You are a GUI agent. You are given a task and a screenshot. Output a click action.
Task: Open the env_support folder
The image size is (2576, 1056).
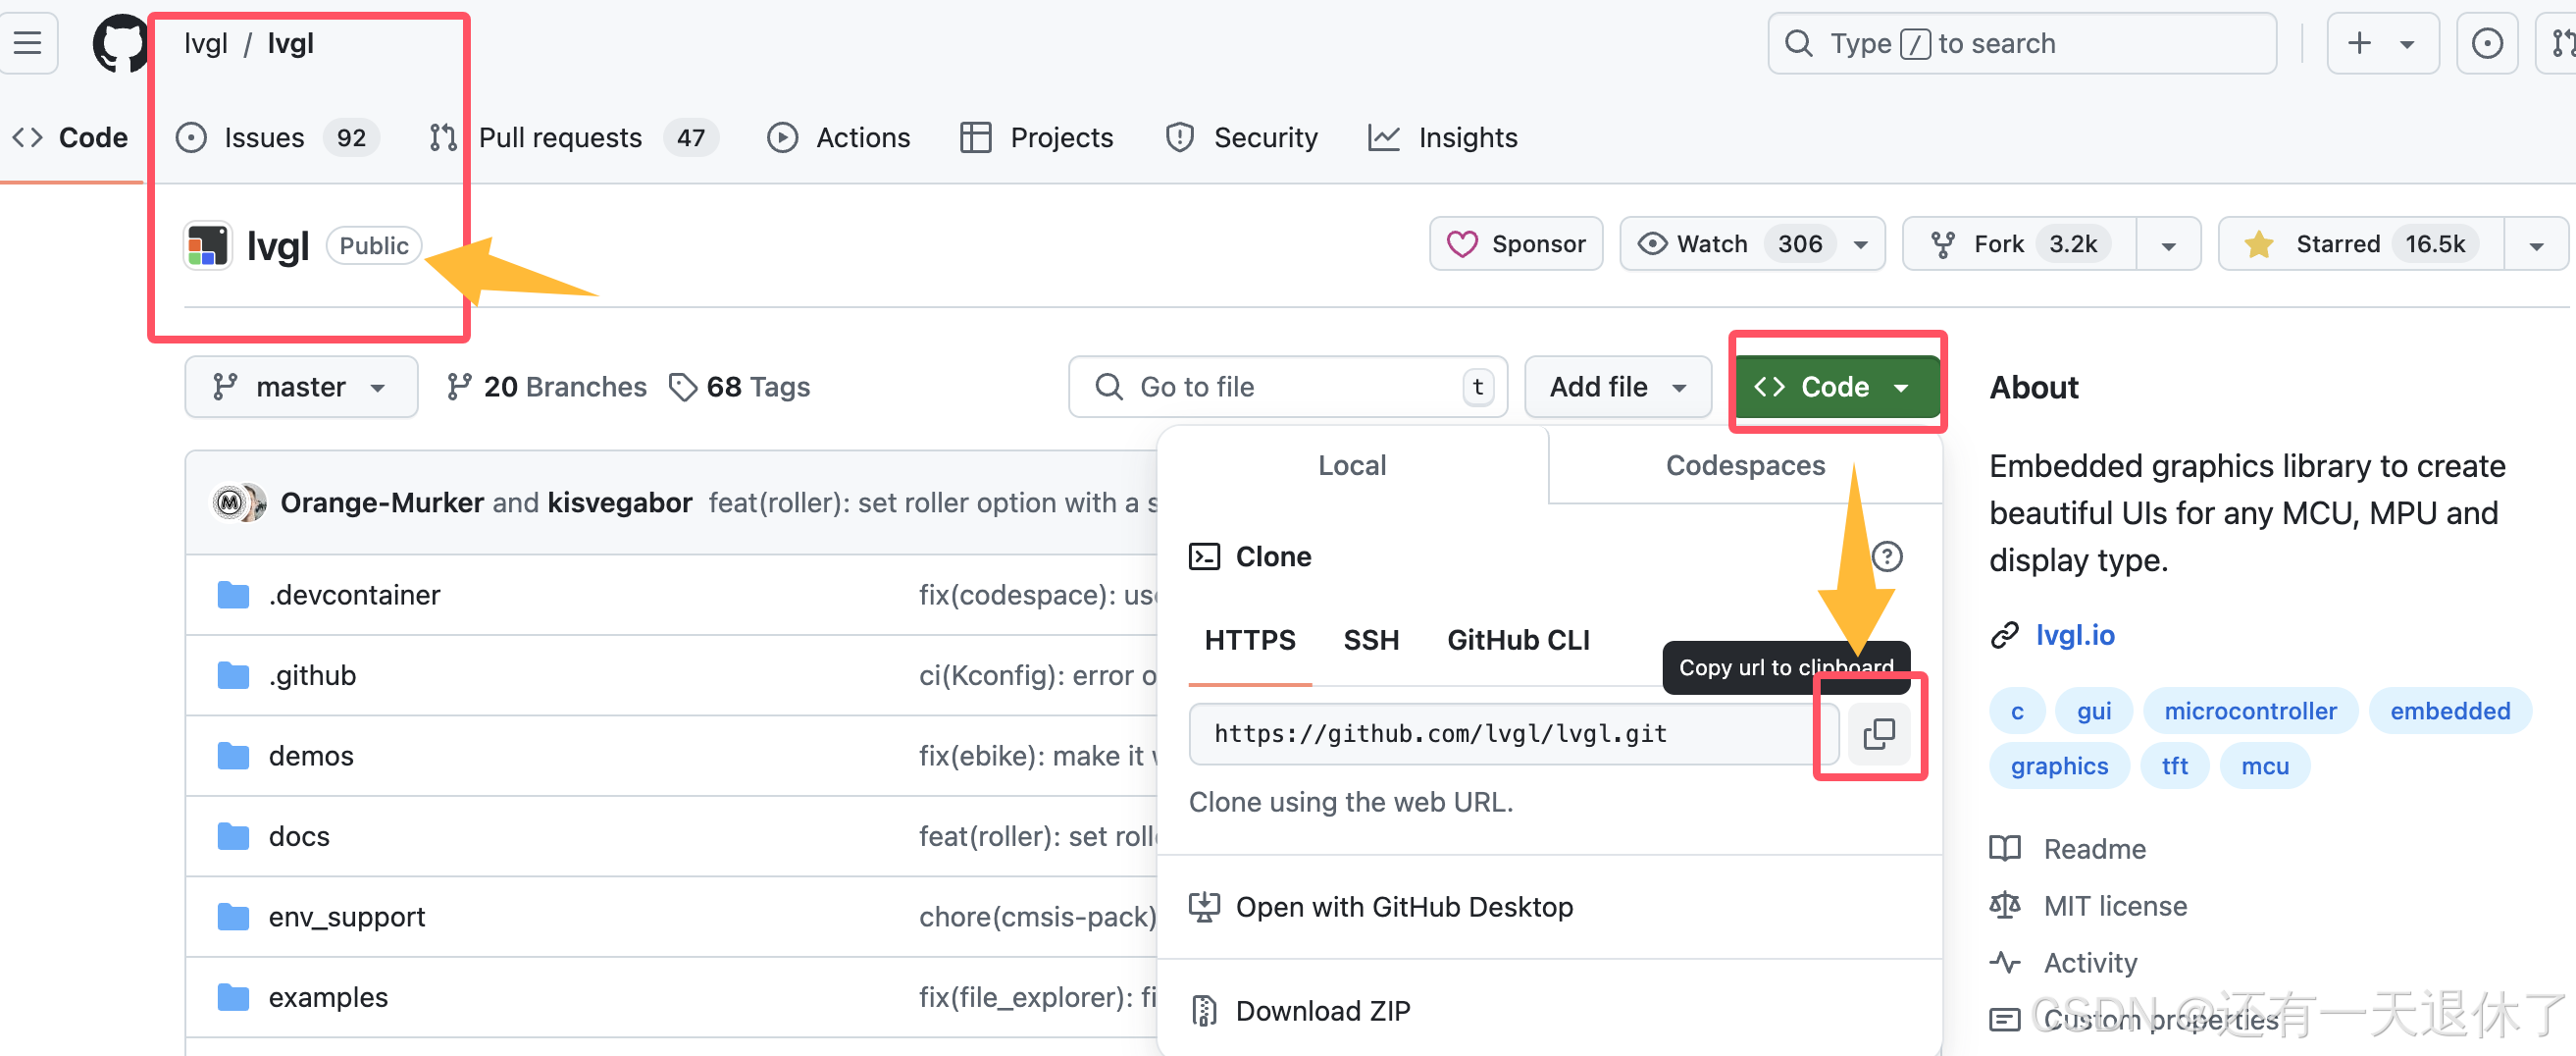346,916
